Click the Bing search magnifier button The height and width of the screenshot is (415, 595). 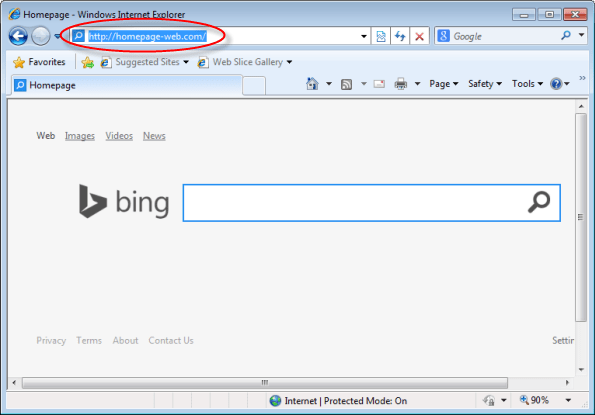click(539, 202)
